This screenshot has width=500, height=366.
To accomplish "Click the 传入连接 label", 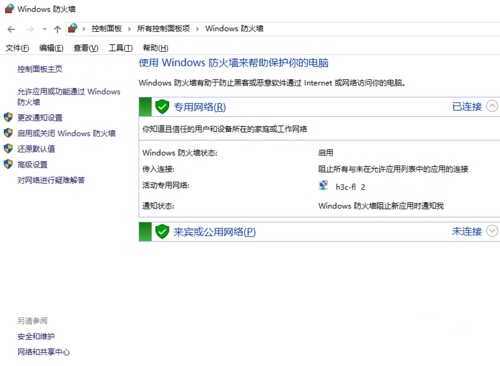I will click(158, 169).
